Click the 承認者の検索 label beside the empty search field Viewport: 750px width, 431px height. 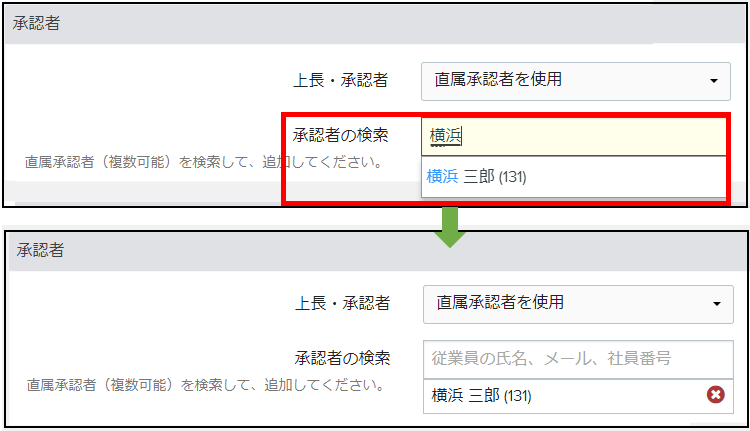click(x=342, y=358)
